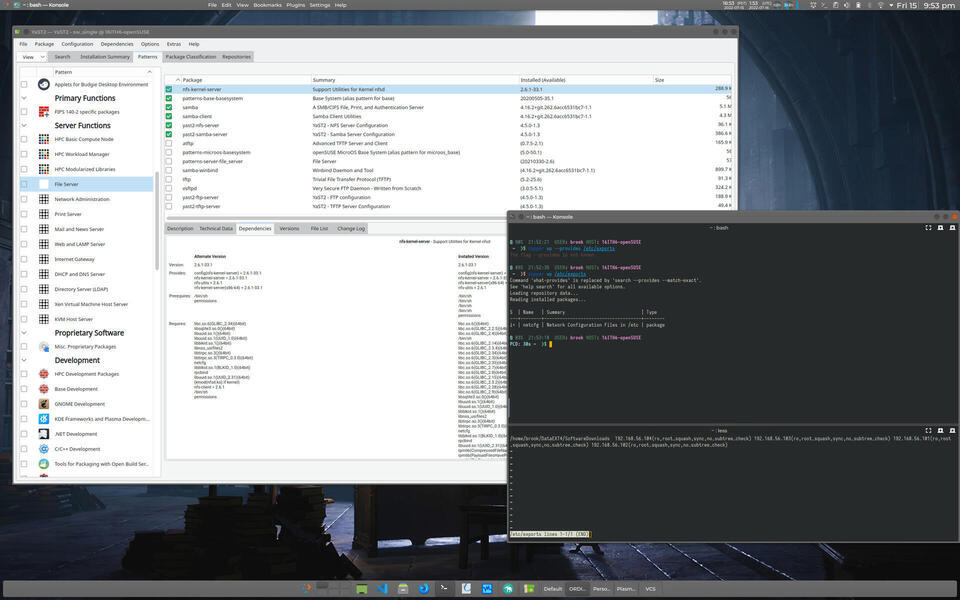Click the Size column header
The image size is (960, 600).
[692, 80]
